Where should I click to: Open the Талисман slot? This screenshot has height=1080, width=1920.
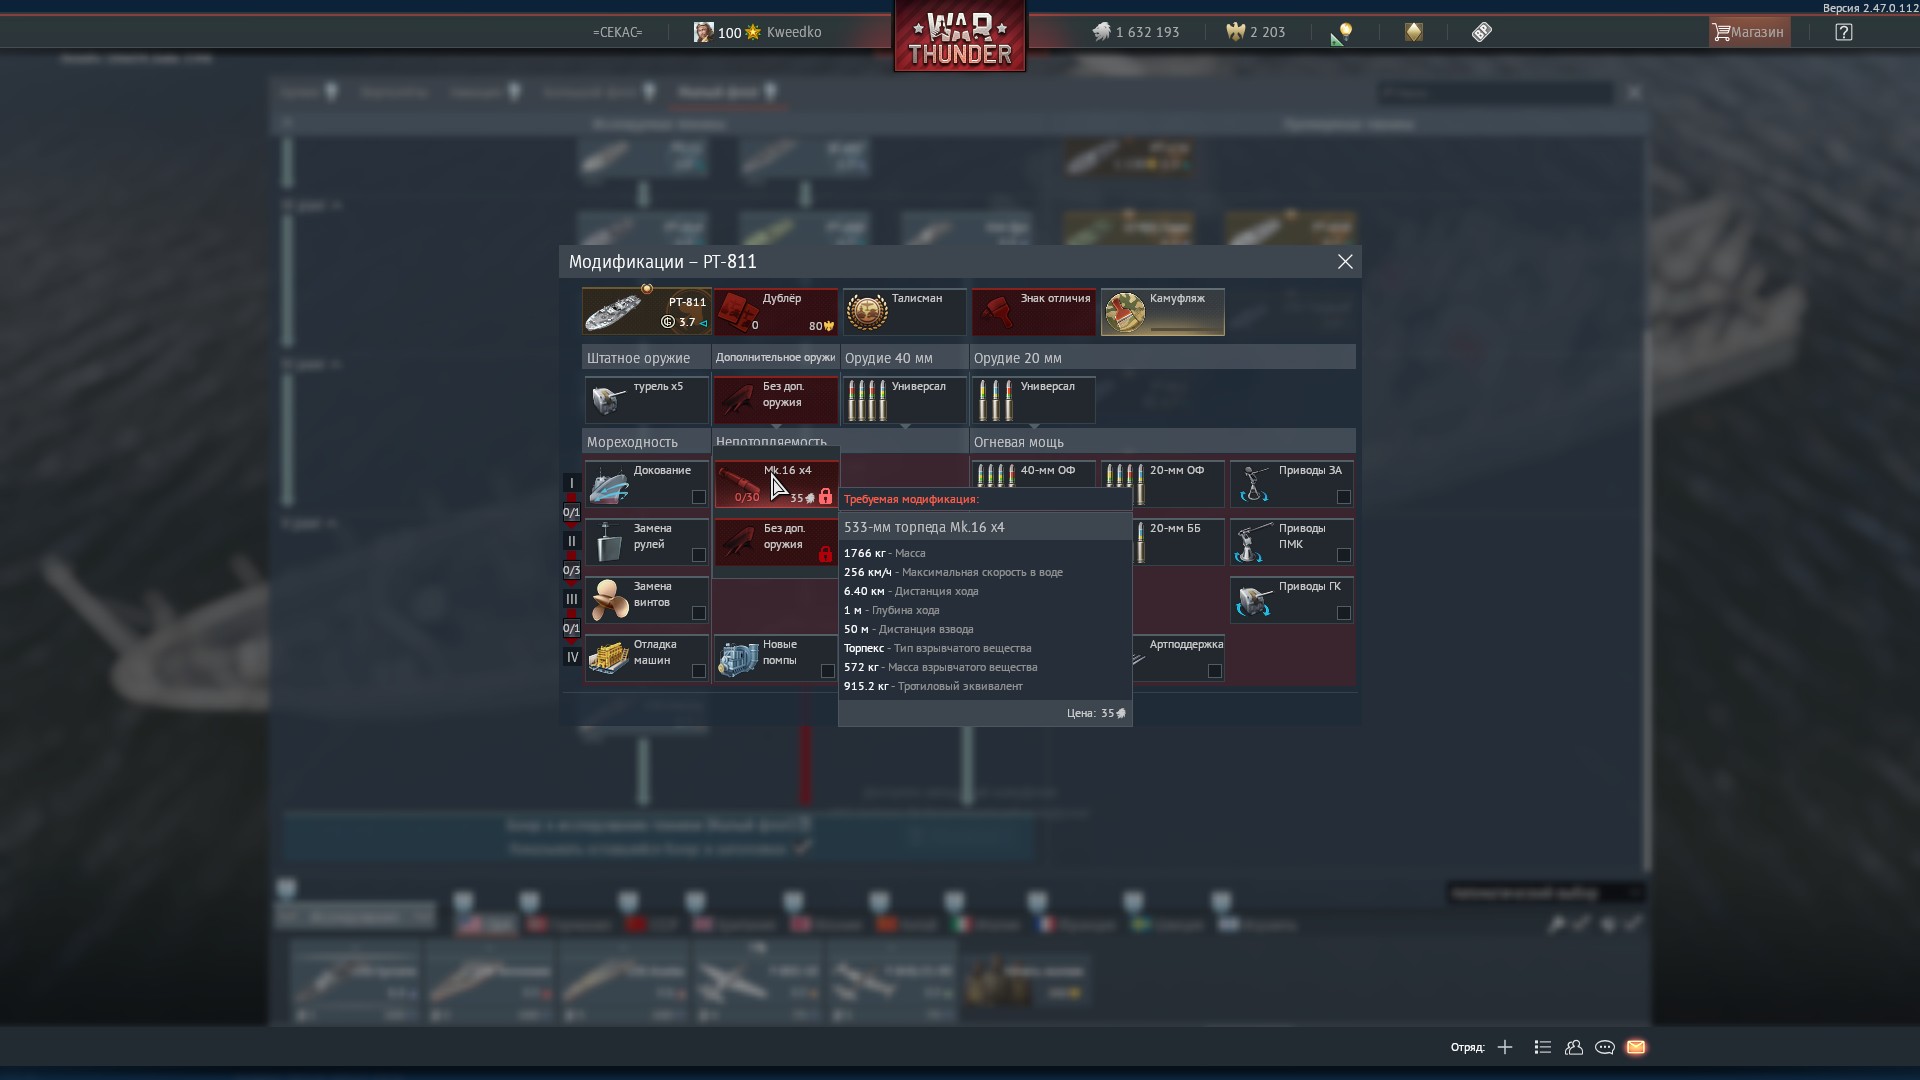pyautogui.click(x=904, y=311)
